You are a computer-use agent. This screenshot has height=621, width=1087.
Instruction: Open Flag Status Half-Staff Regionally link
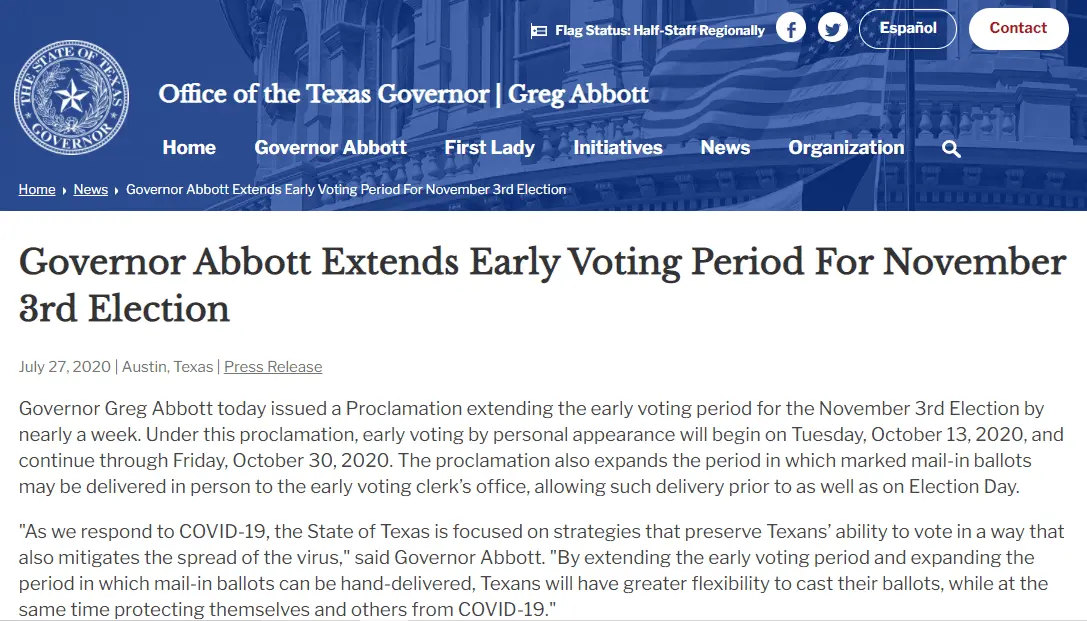660,31
